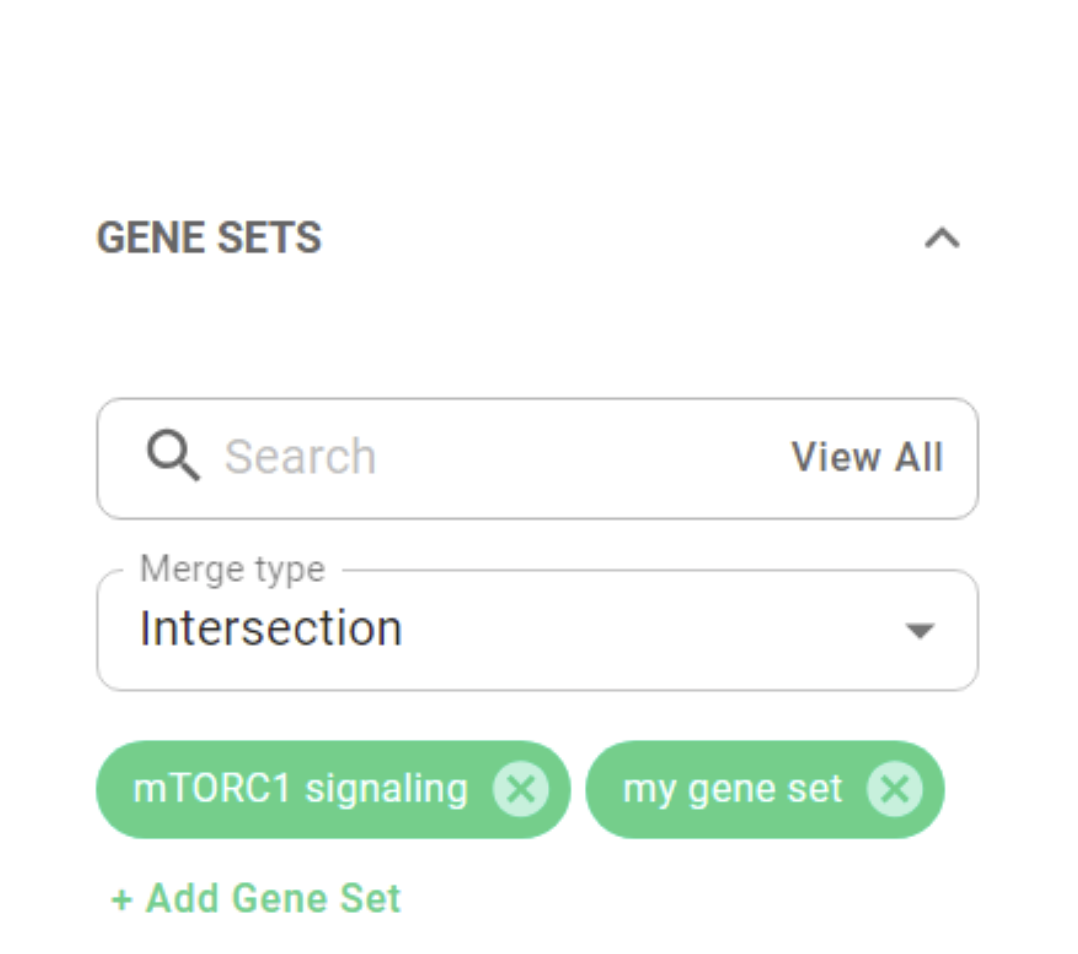Image resolution: width=1078 pixels, height=954 pixels.
Task: Click the Search placeholder text
Action: click(300, 457)
